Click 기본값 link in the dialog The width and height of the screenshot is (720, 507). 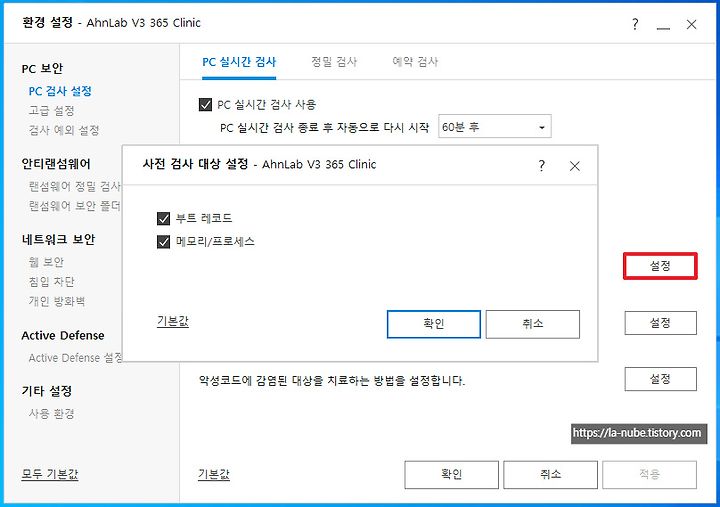click(x=173, y=321)
